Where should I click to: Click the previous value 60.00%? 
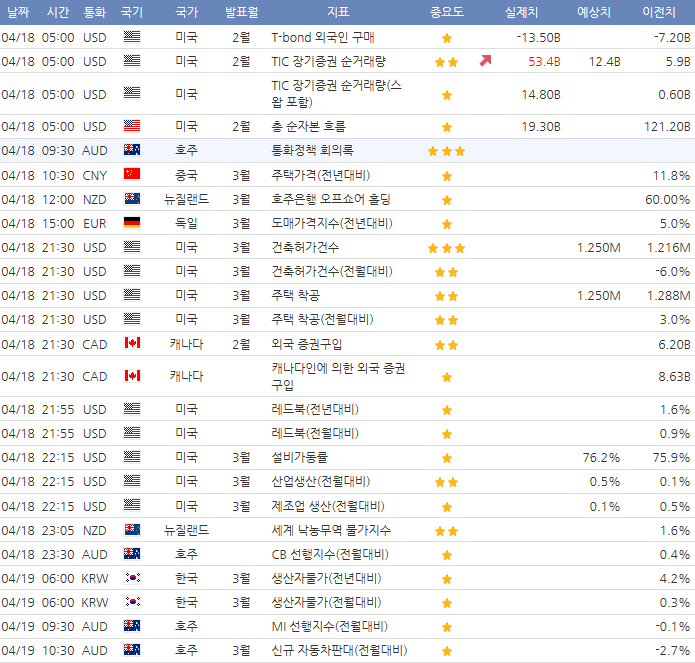667,199
